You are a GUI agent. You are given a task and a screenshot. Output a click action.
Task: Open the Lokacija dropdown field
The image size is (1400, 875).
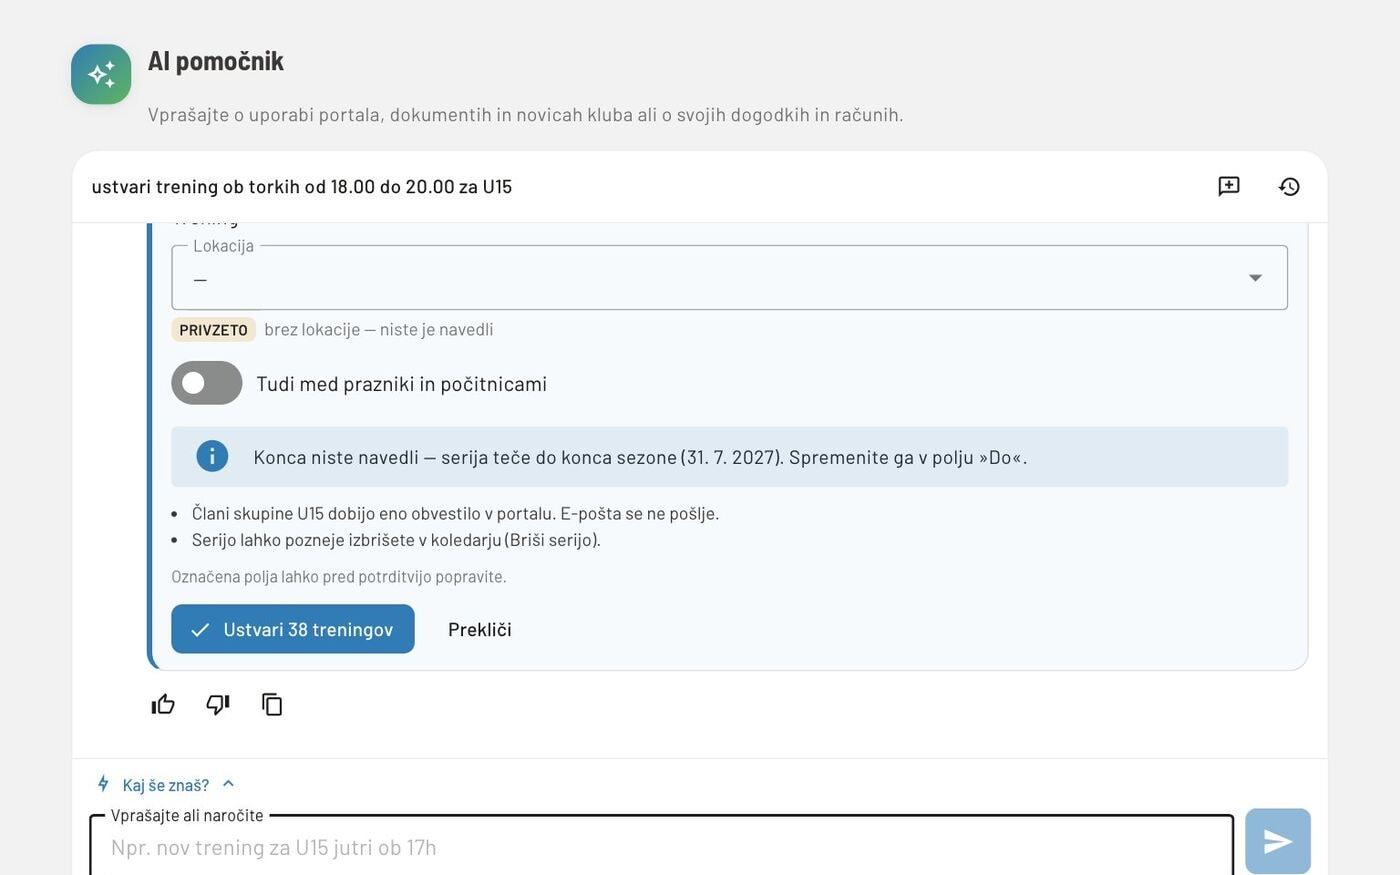tap(730, 278)
